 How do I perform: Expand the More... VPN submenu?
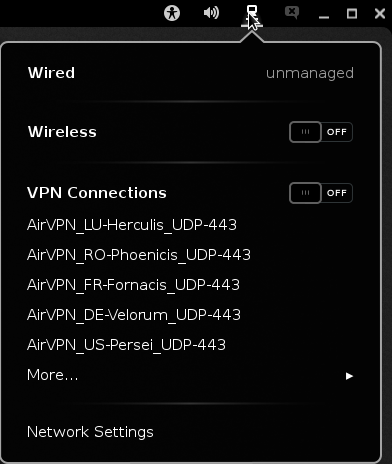[x=190, y=375]
